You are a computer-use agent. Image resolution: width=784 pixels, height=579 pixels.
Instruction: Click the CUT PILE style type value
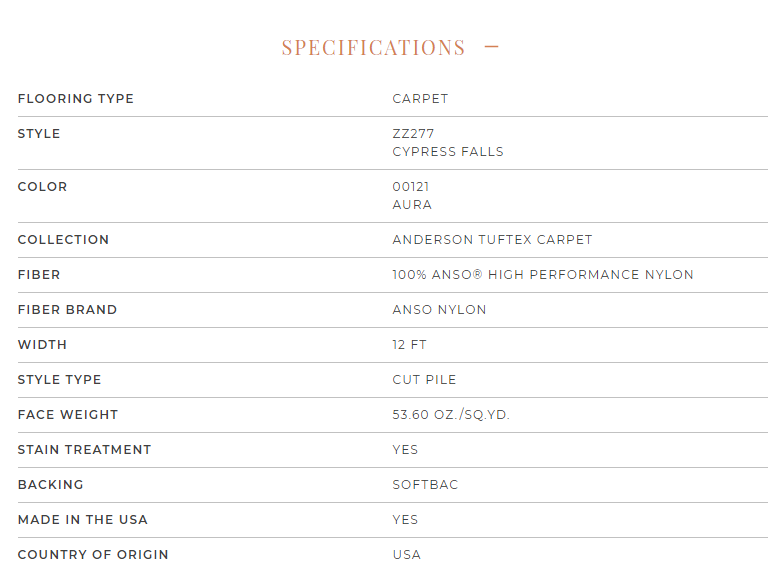[424, 380]
